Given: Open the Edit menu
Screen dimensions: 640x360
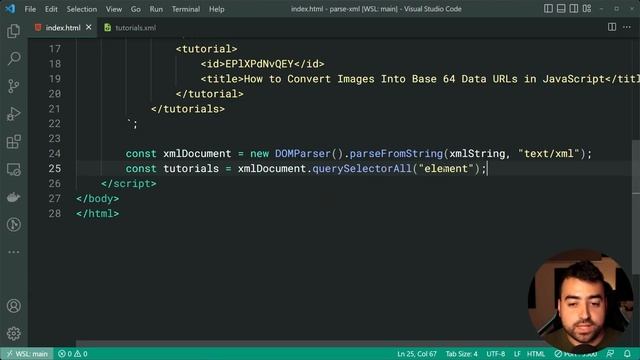Looking at the screenshot, I should tap(51, 9).
